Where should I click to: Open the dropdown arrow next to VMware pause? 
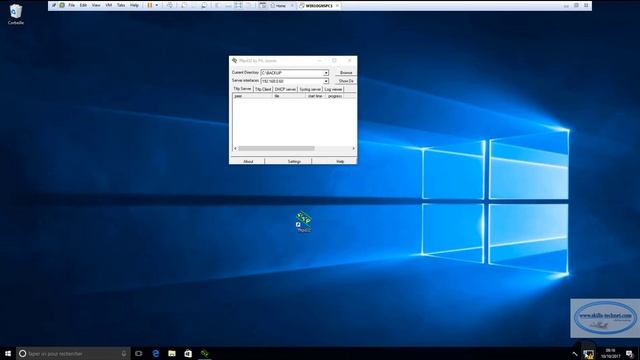pos(157,5)
